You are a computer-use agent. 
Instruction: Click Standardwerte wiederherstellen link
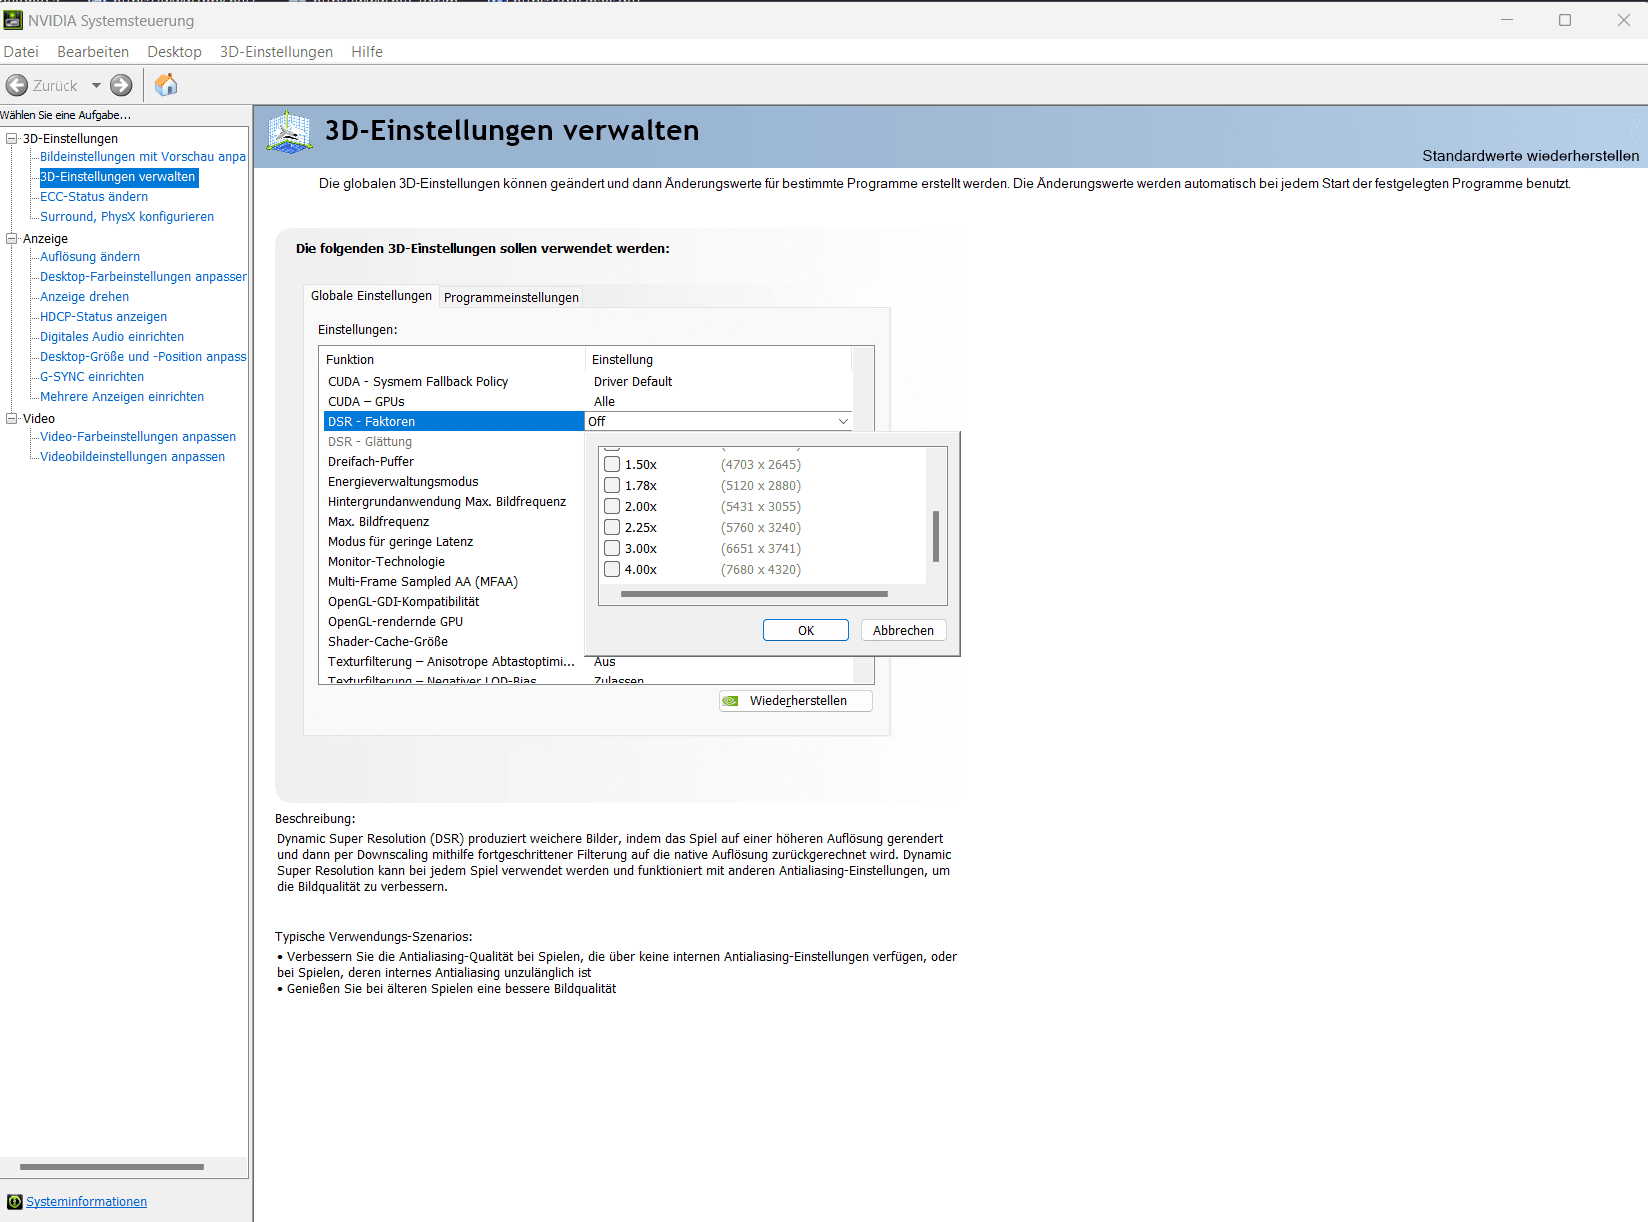(x=1530, y=156)
